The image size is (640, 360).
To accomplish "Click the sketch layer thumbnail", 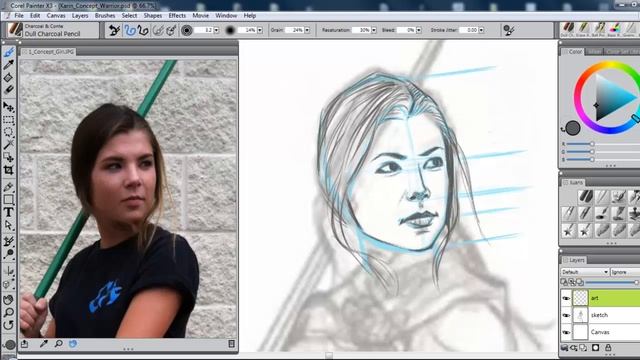I will pyautogui.click(x=580, y=316).
